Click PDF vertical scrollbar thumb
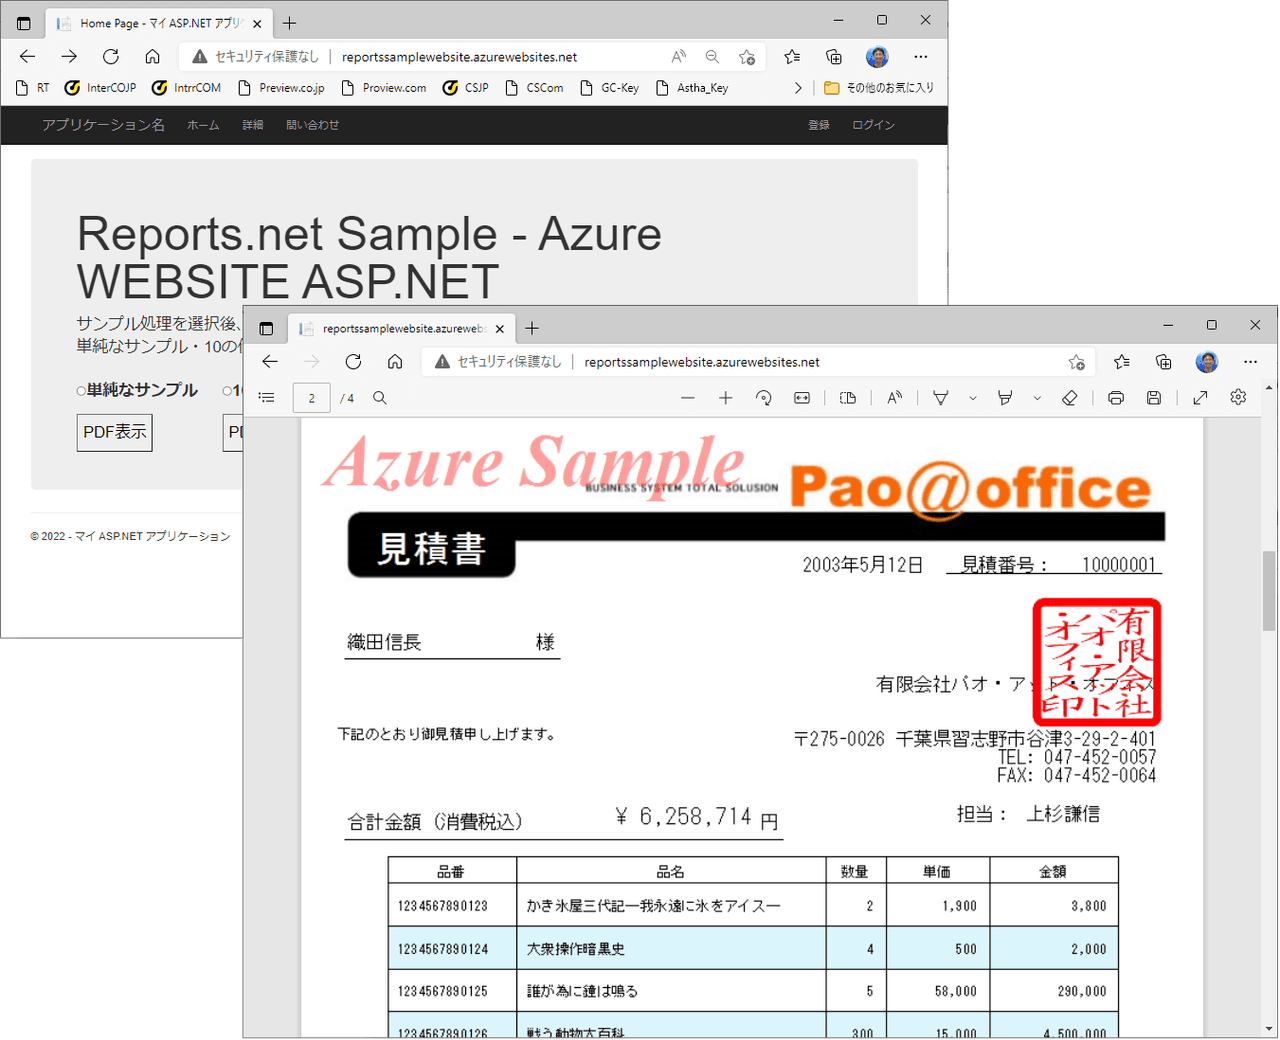 [x=1269, y=590]
